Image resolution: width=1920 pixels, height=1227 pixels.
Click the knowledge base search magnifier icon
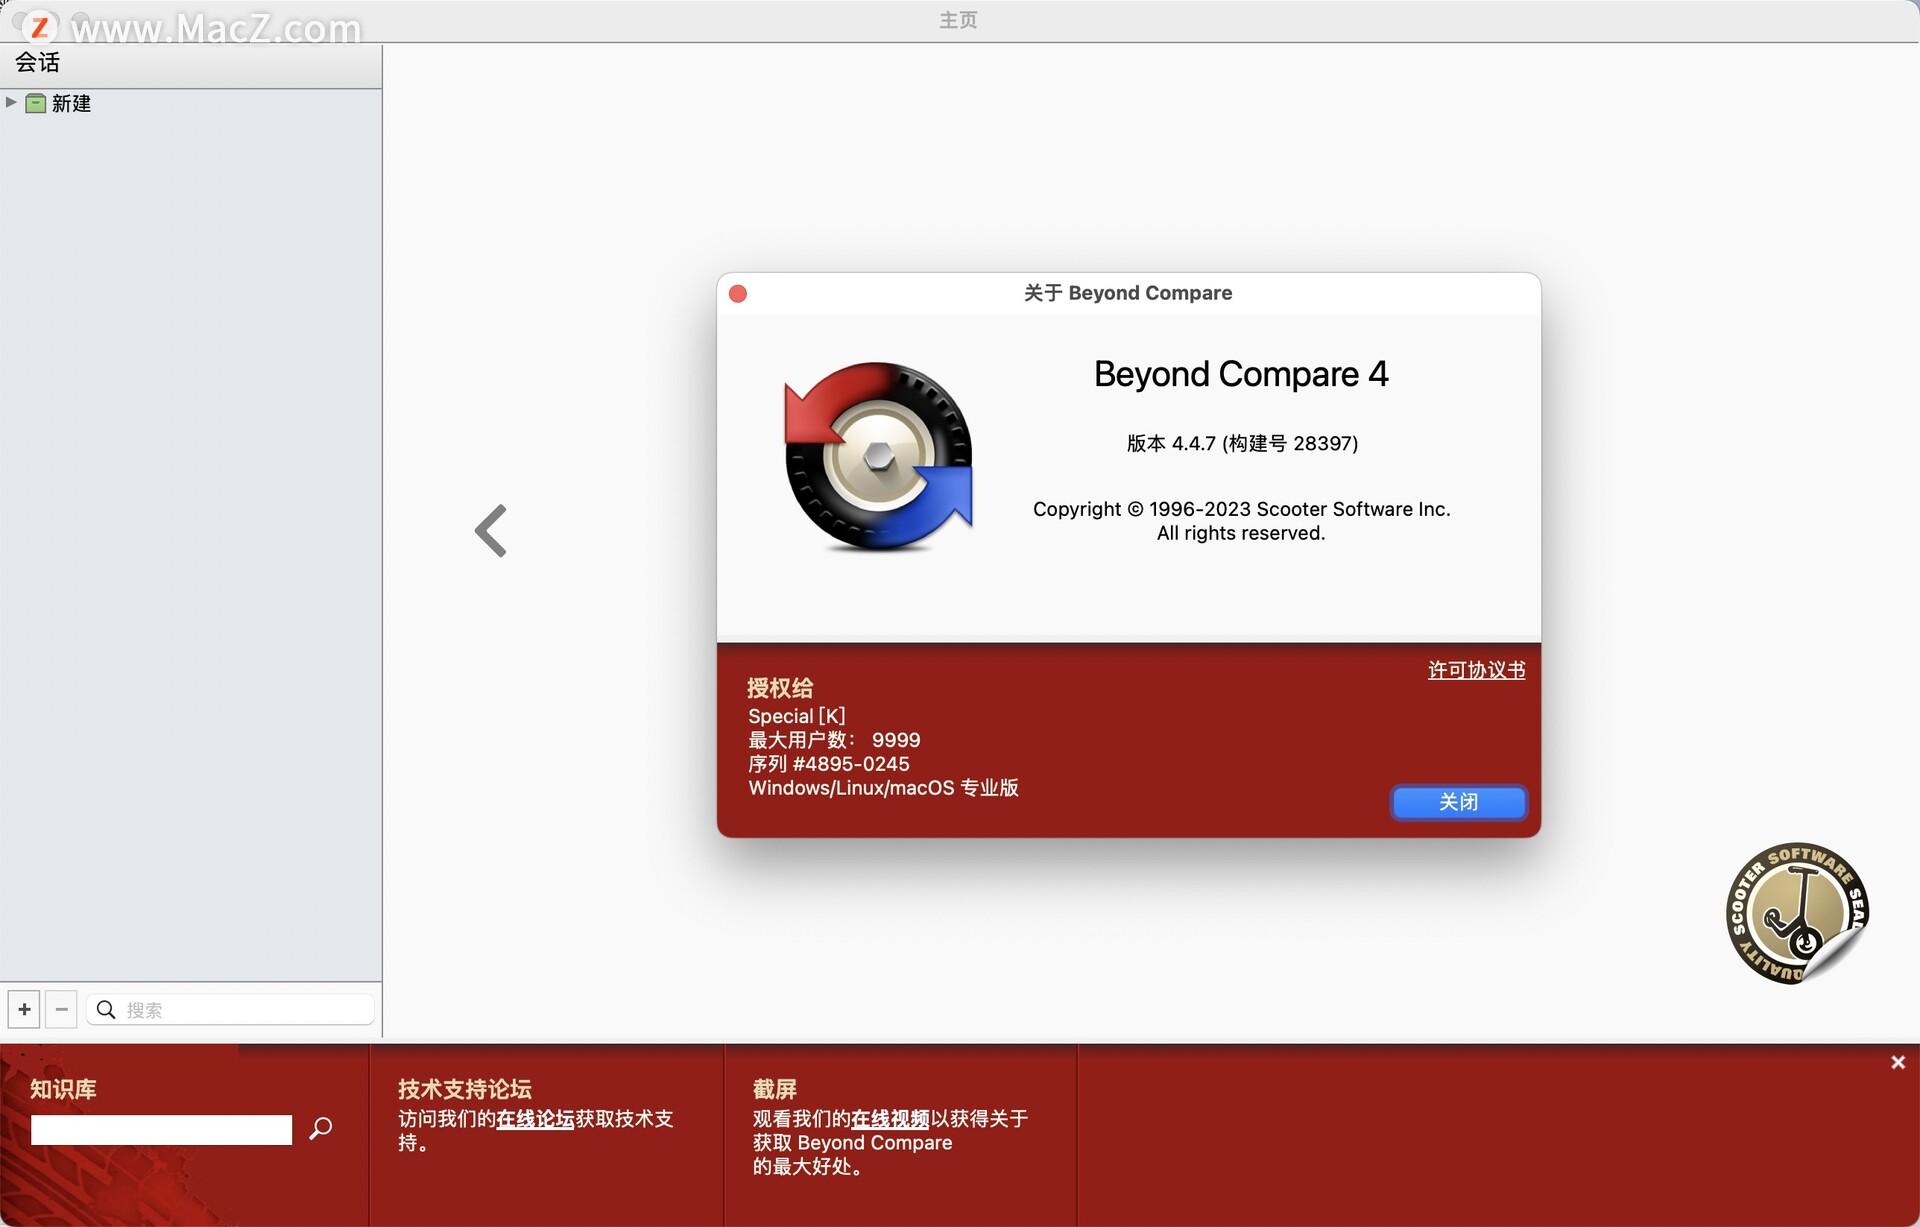click(321, 1129)
